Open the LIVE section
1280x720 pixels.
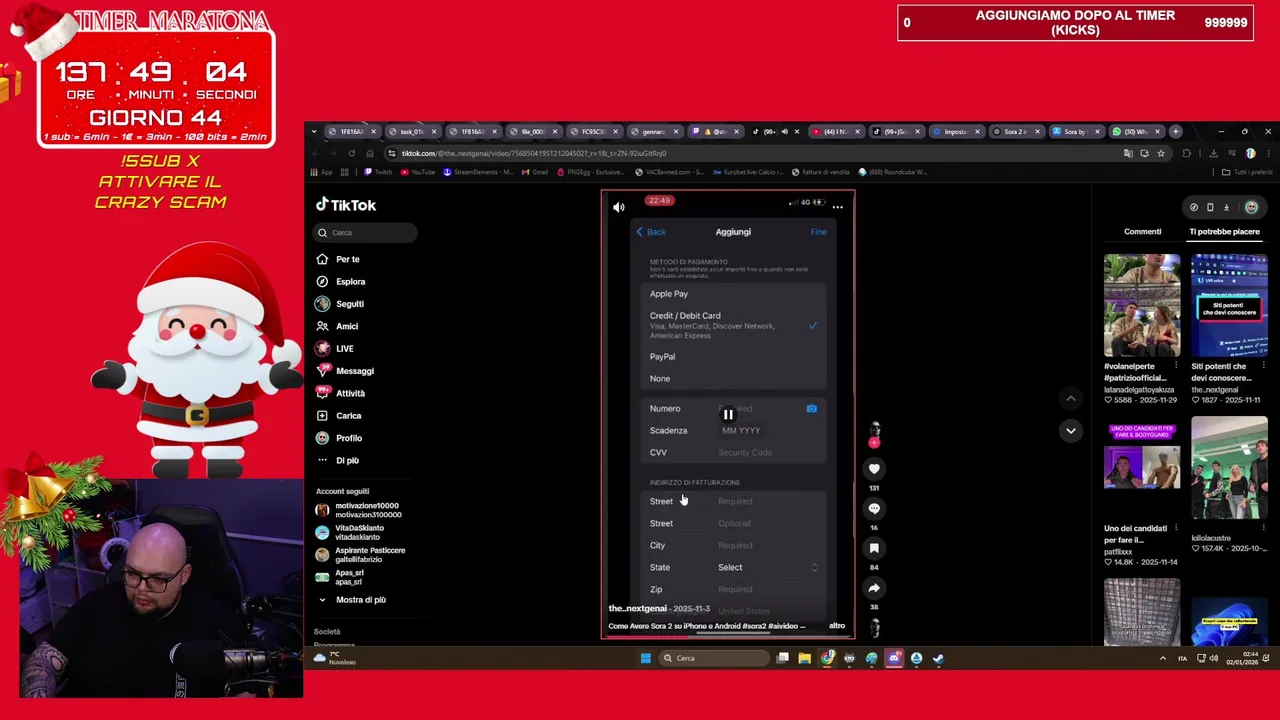point(335,348)
